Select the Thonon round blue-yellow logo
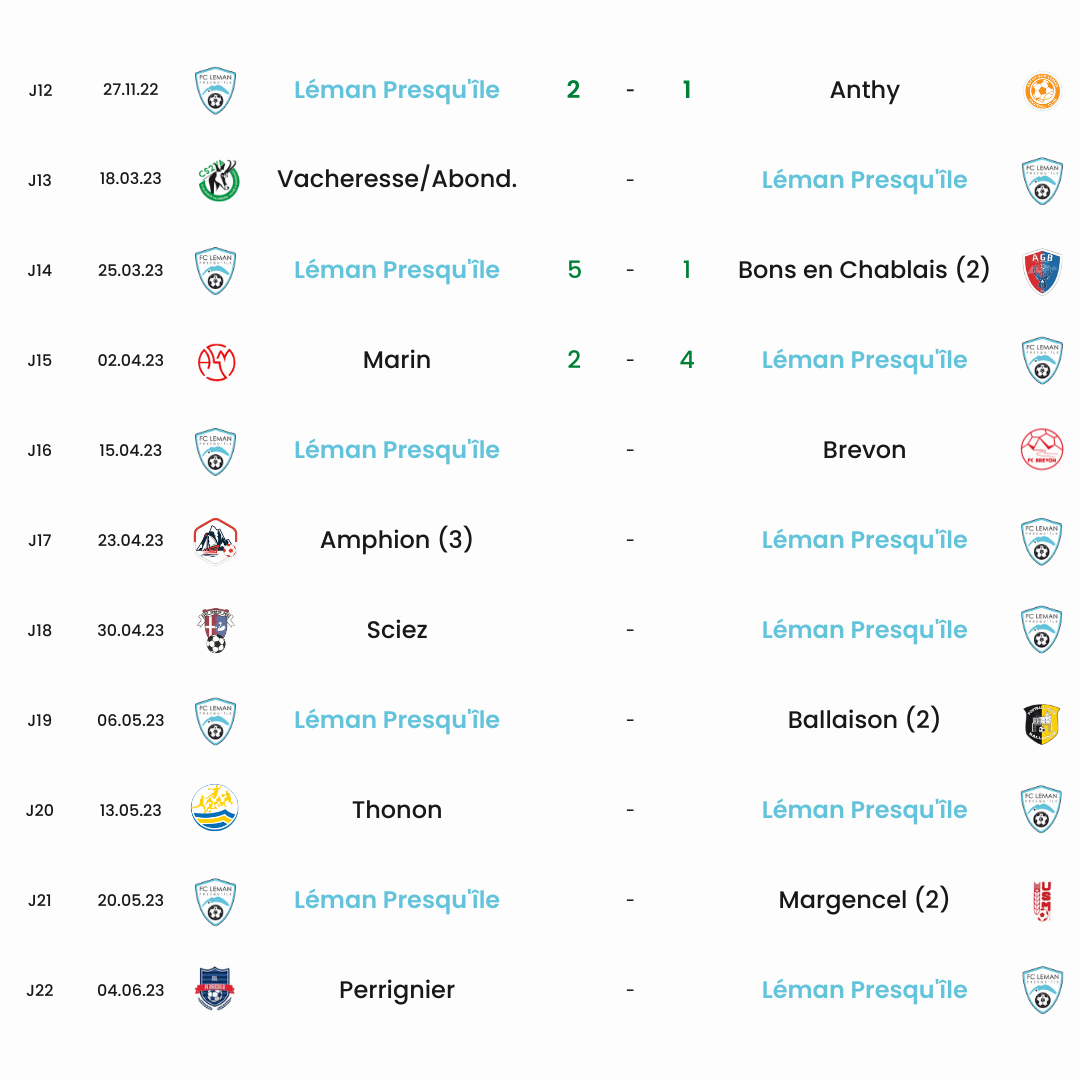Viewport: 1080px width, 1080px height. 215,807
